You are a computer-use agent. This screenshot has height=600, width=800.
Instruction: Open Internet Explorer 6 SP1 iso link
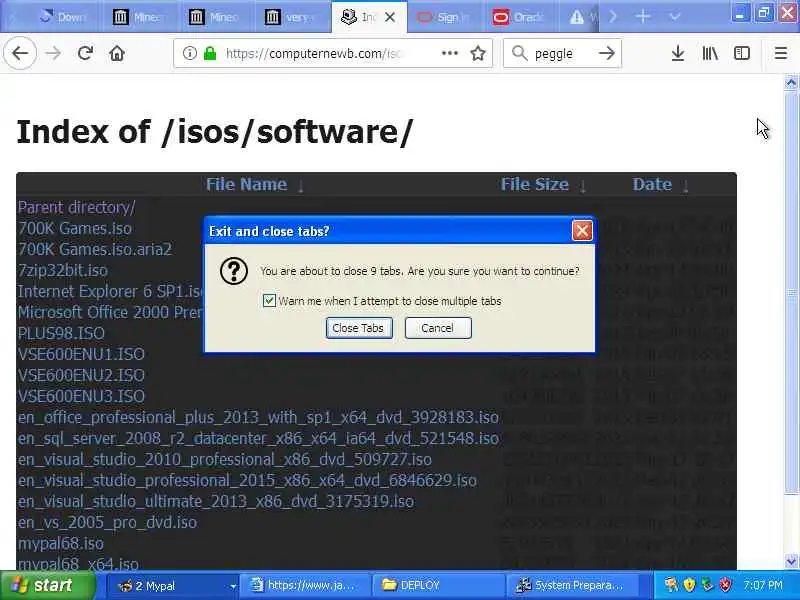pos(110,291)
